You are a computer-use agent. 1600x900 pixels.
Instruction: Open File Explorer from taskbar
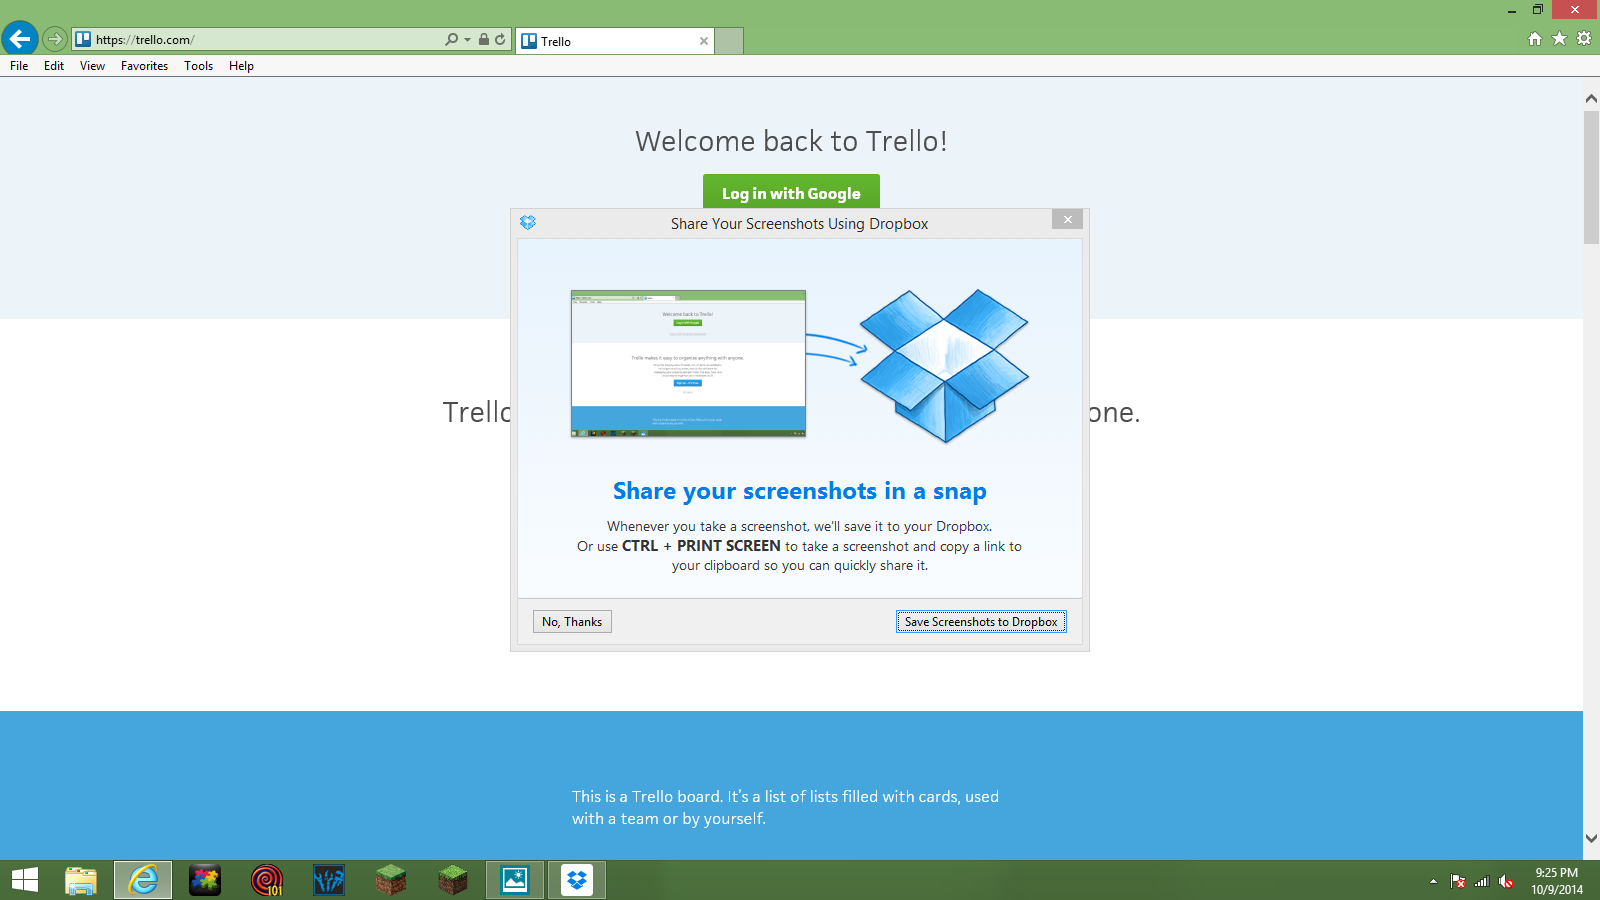81,880
